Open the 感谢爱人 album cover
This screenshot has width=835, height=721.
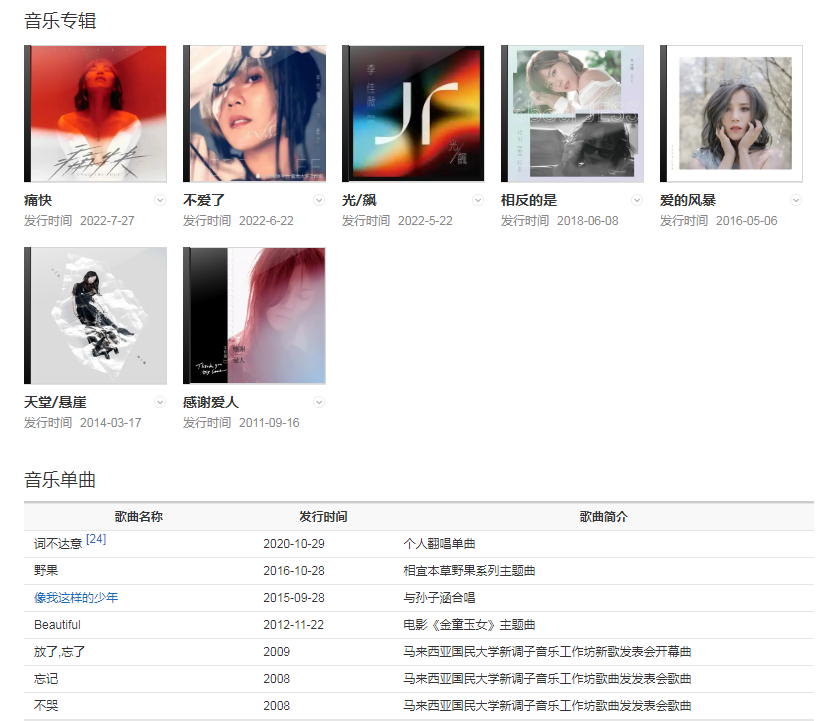click(255, 316)
